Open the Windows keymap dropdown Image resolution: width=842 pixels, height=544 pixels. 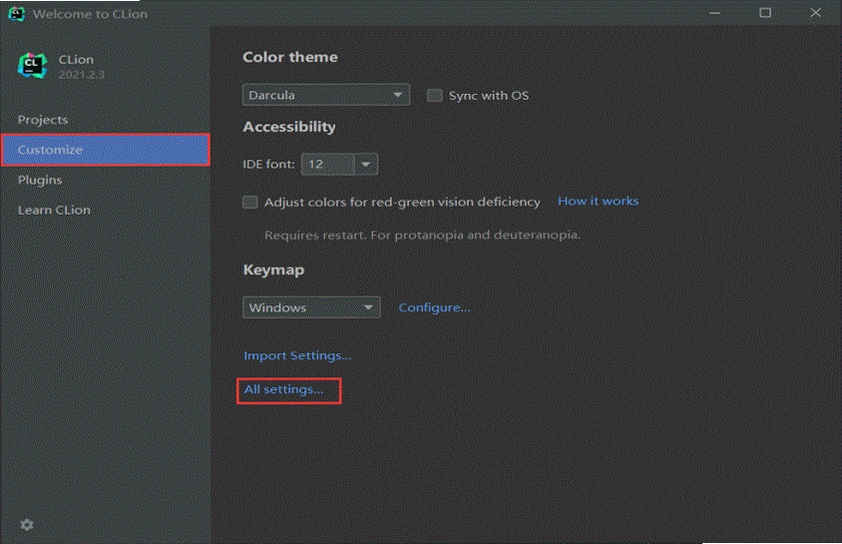(311, 307)
